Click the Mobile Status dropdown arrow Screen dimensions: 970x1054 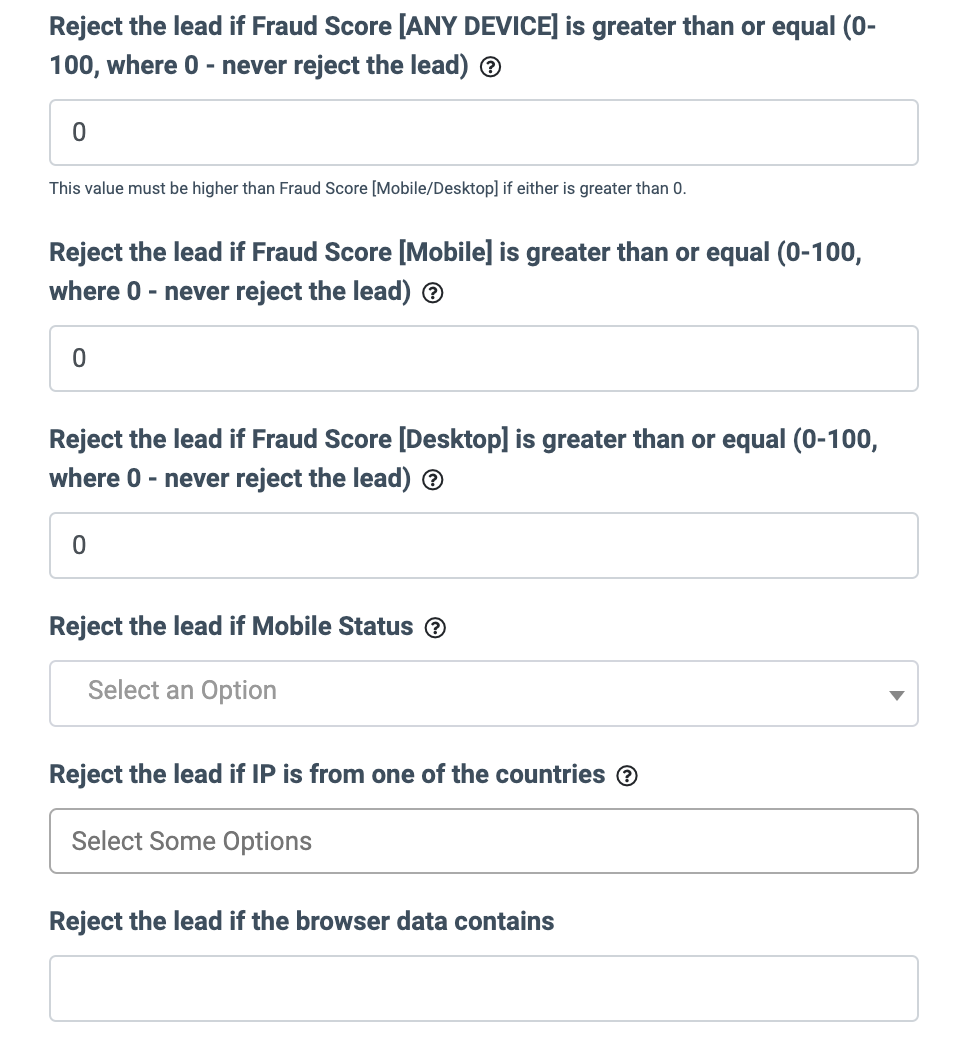click(896, 694)
